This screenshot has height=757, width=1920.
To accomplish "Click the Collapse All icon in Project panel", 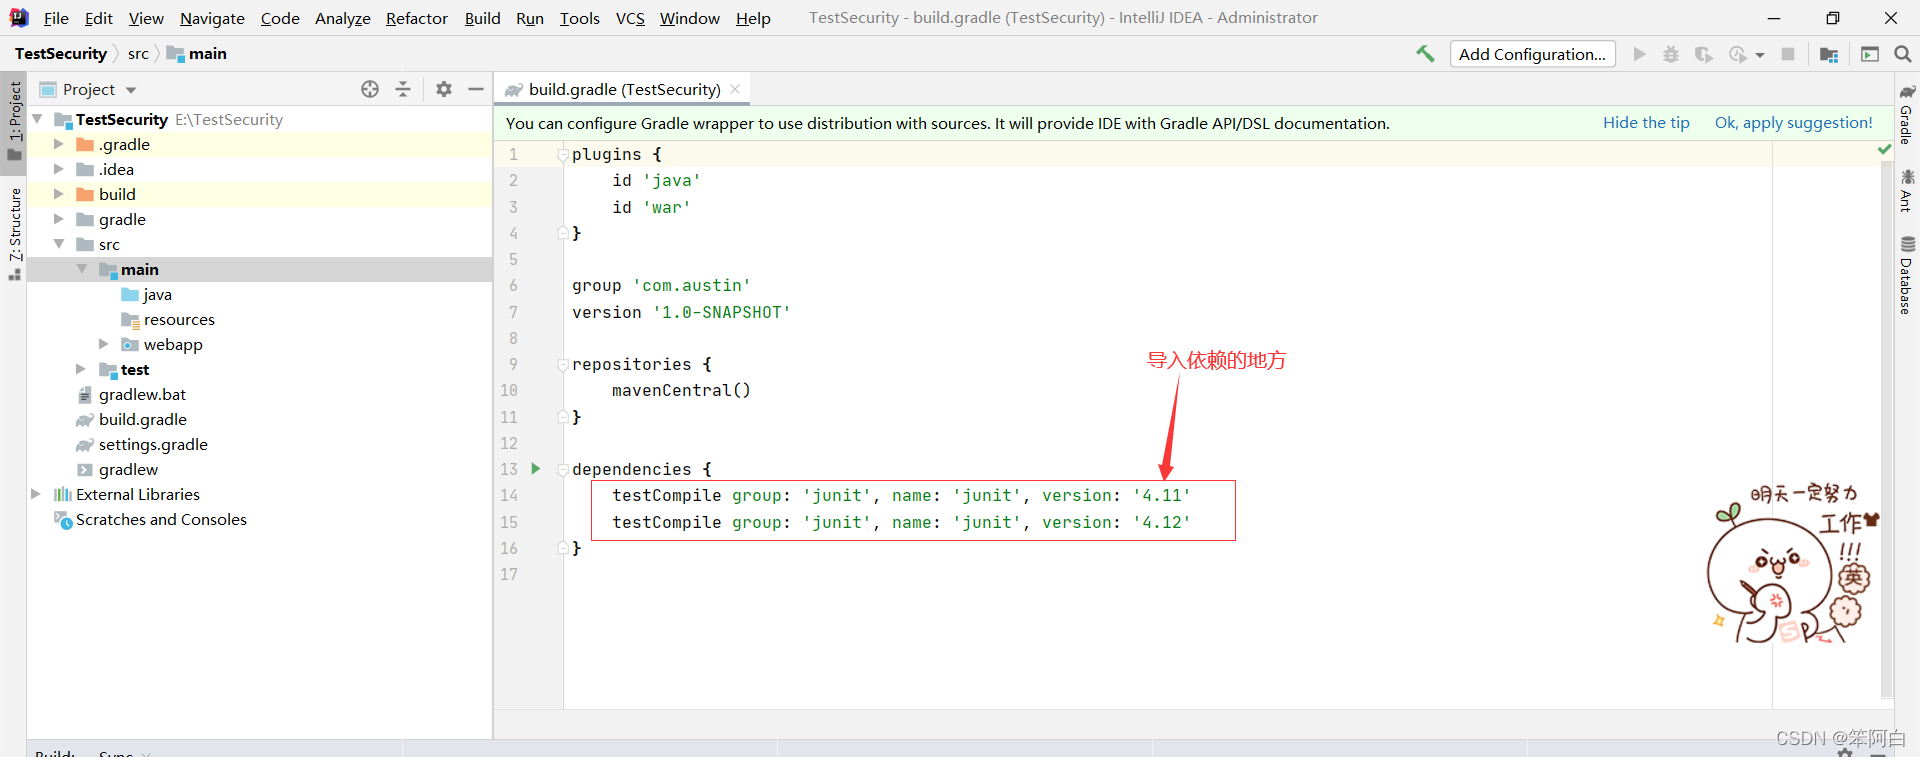I will tap(403, 89).
